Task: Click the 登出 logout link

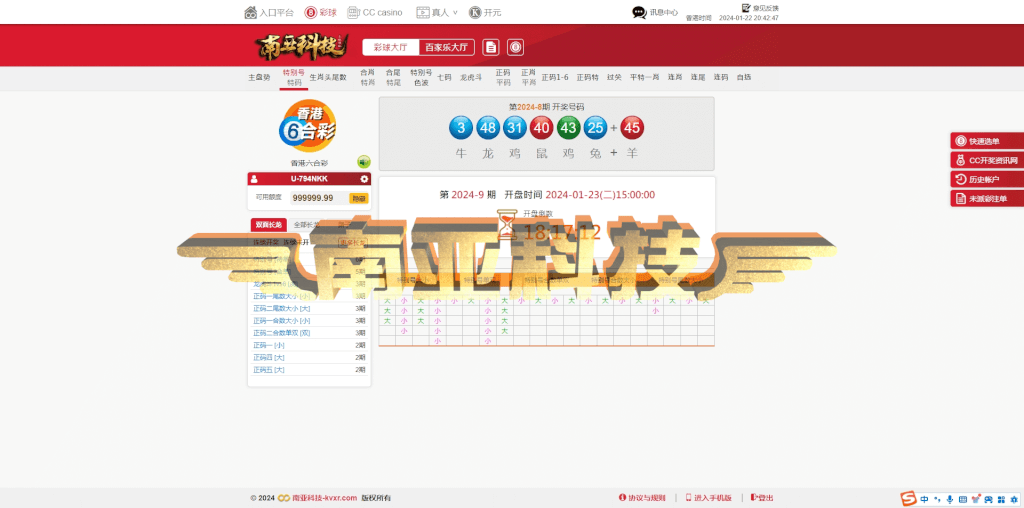Action: click(762, 498)
